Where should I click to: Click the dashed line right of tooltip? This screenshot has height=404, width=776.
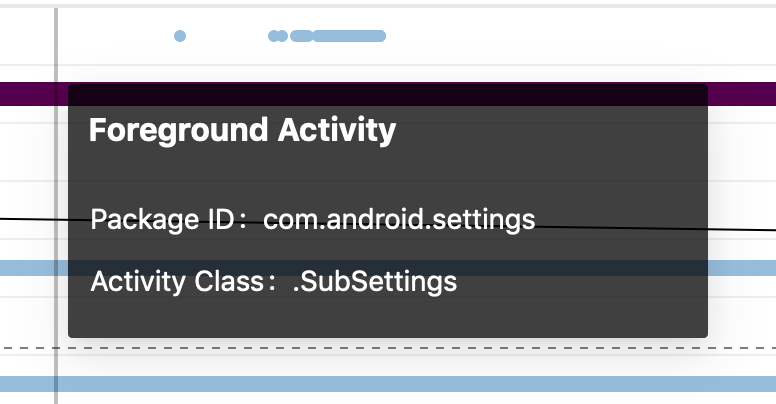tap(742, 349)
